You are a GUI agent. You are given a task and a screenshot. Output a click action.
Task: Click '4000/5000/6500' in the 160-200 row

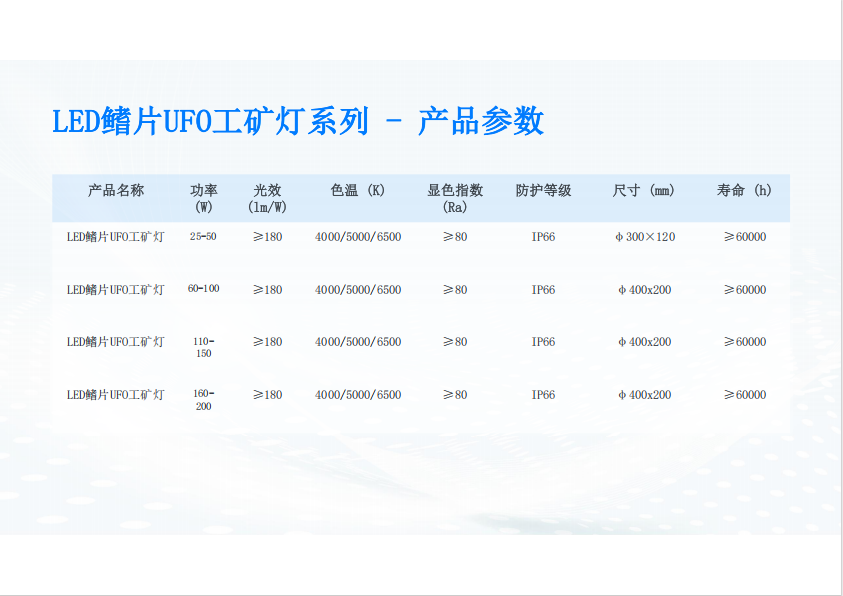click(x=358, y=395)
